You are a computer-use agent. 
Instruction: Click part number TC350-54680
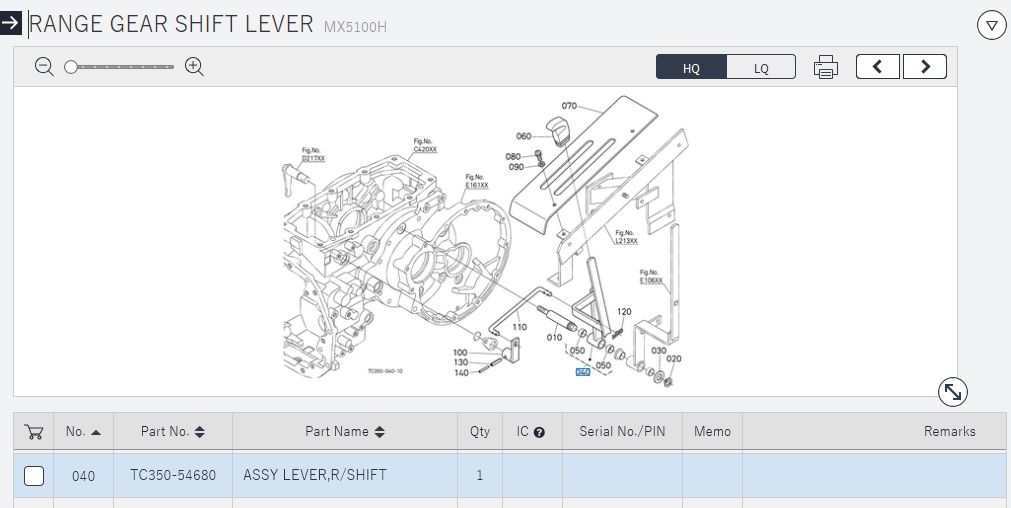click(x=173, y=475)
